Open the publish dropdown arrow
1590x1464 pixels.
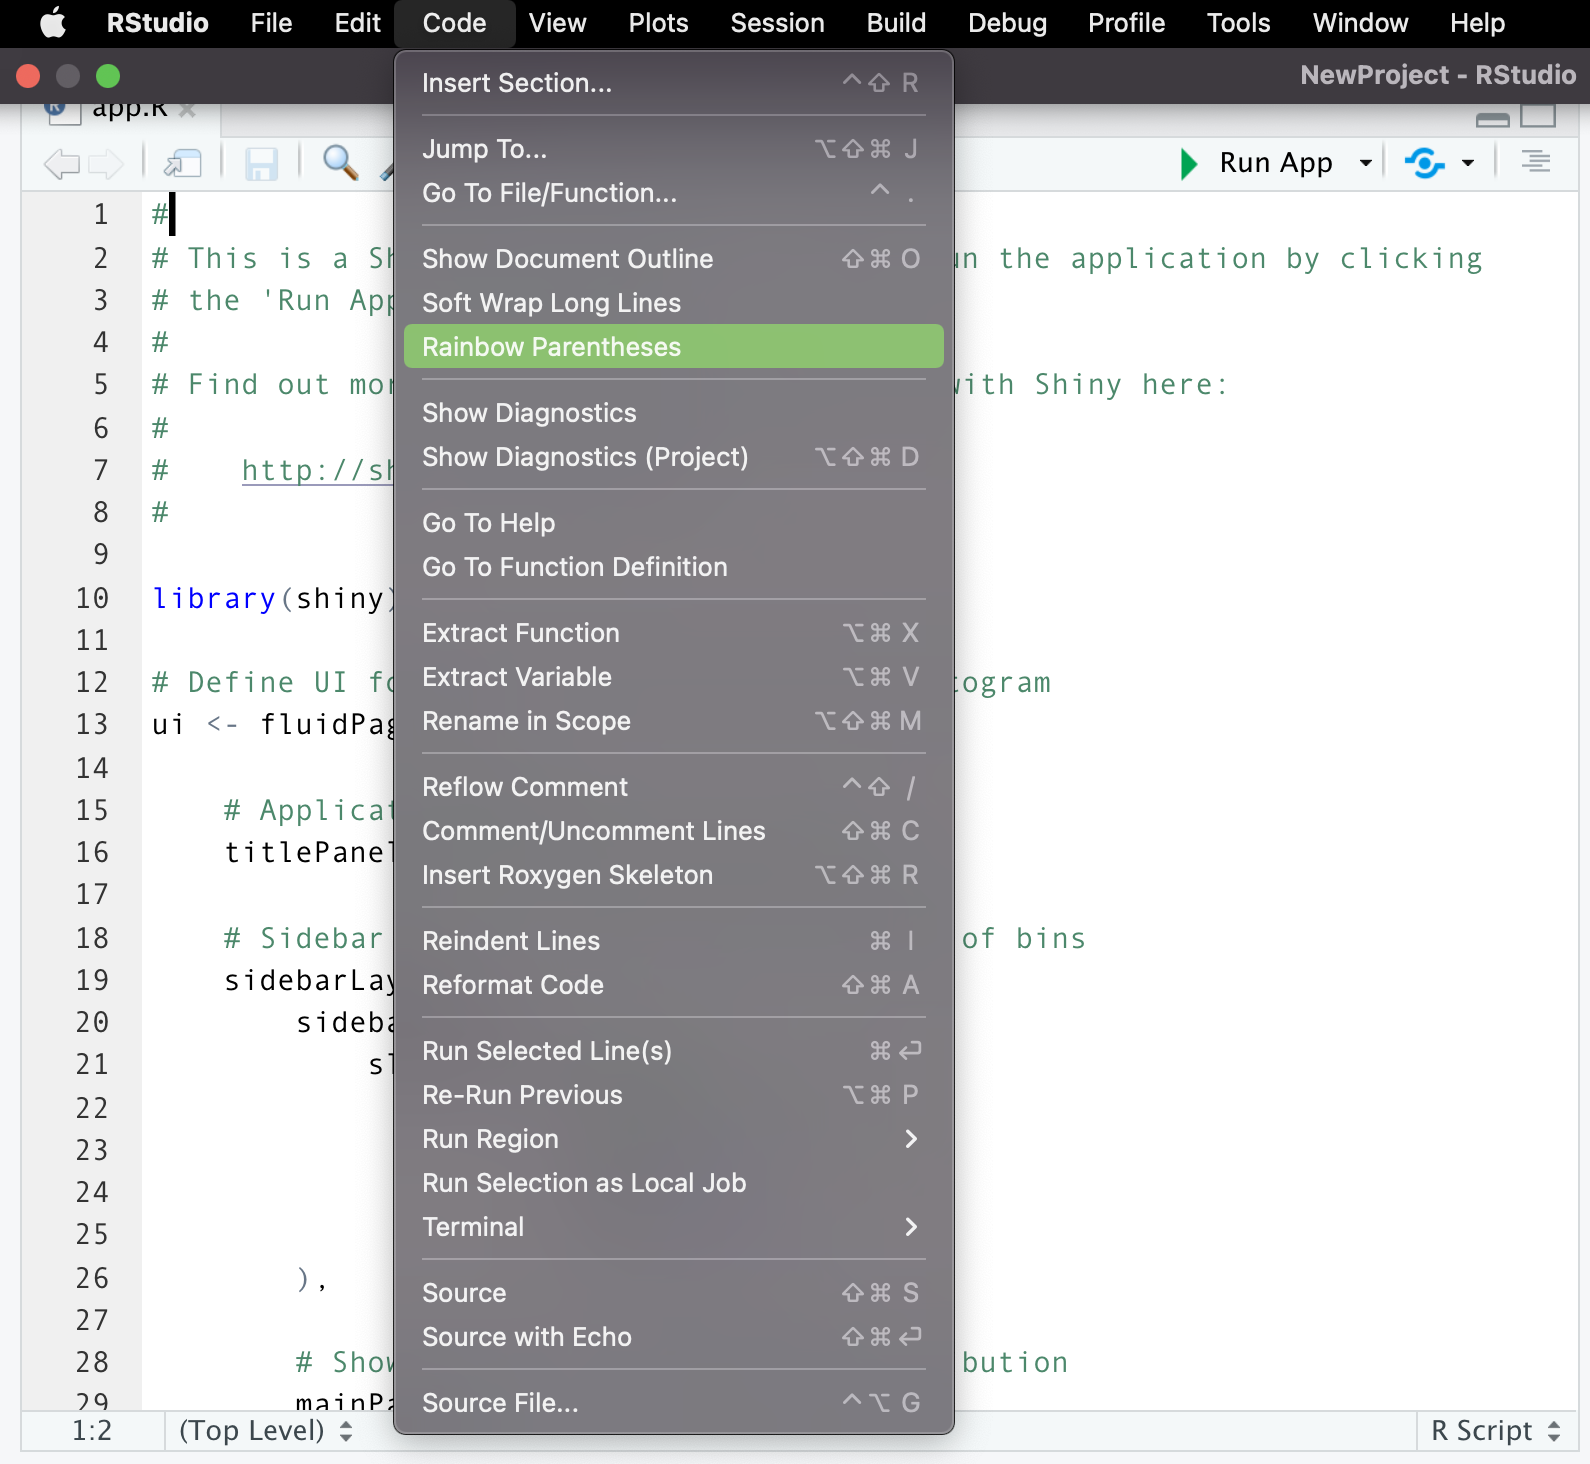click(x=1468, y=163)
